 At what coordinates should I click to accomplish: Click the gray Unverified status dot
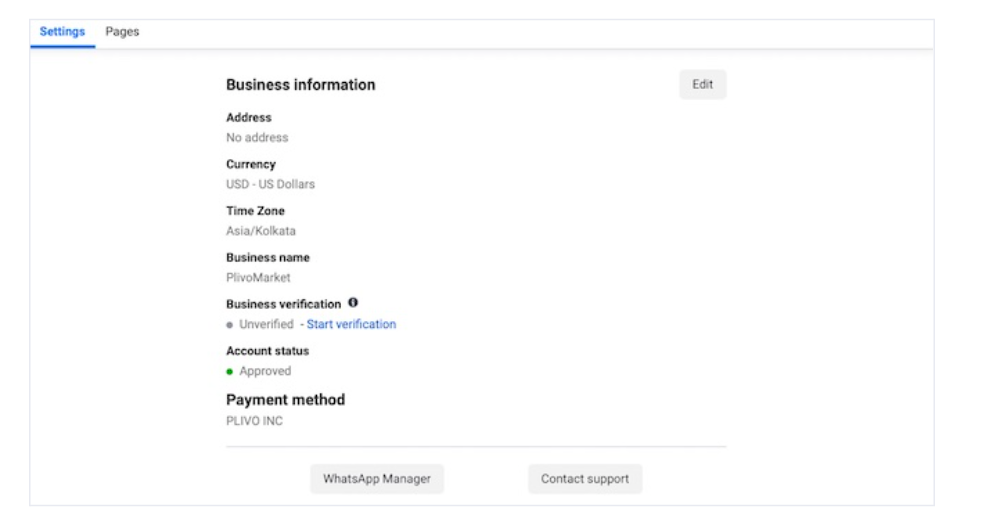(x=230, y=325)
